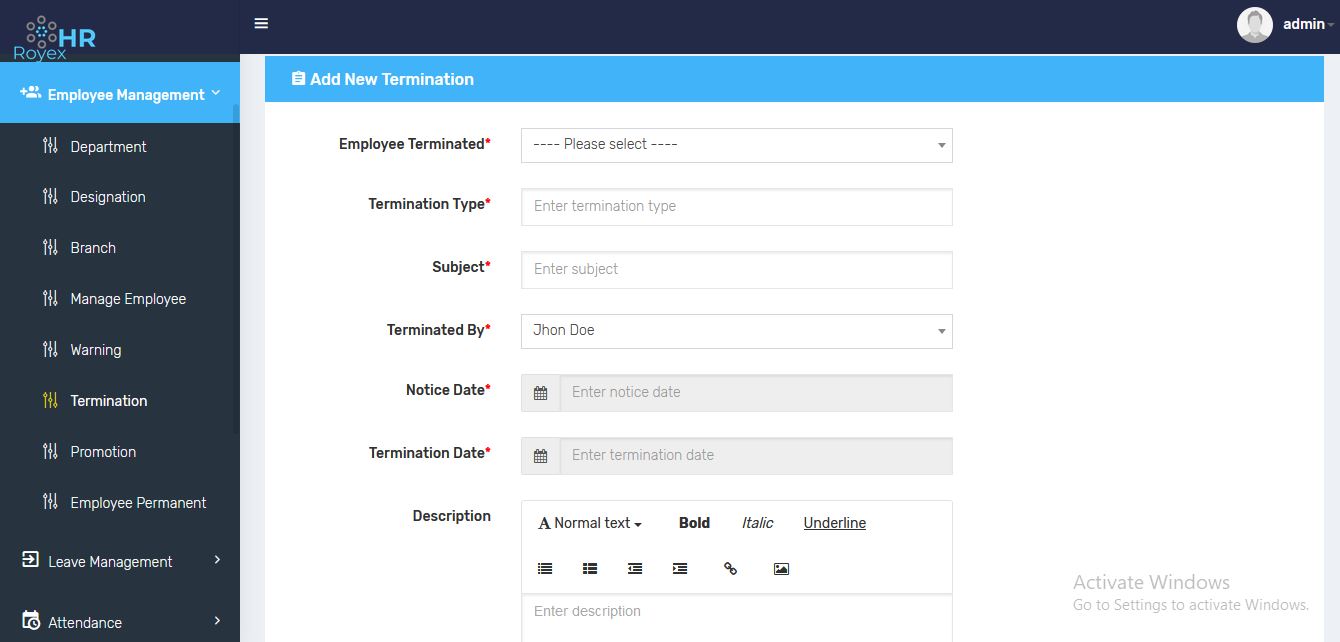
Task: Indent the description text
Action: coord(680,568)
